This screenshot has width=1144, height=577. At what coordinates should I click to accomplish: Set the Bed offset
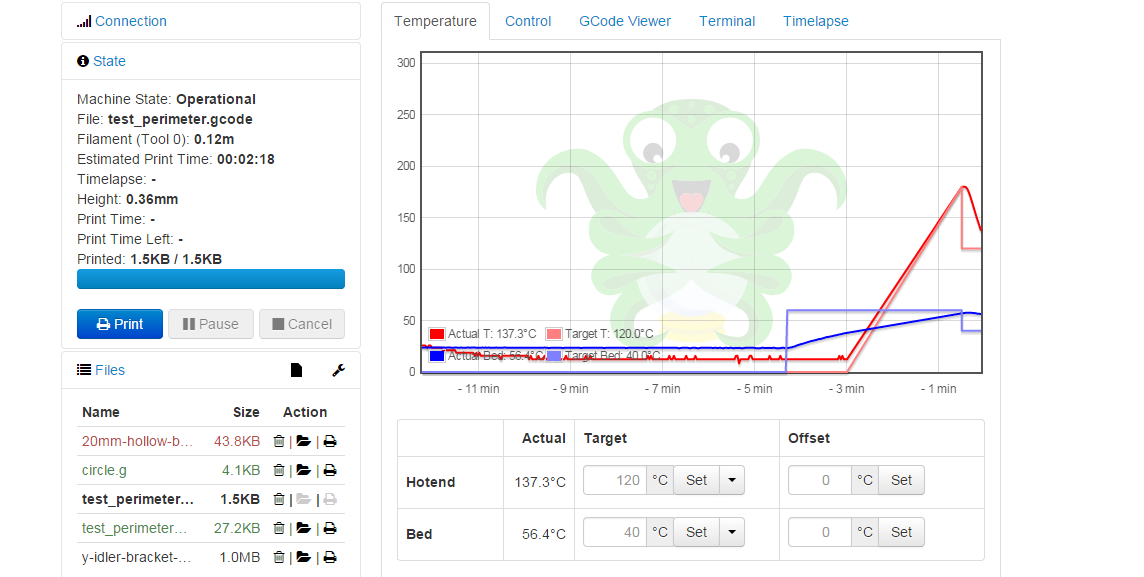coord(901,532)
